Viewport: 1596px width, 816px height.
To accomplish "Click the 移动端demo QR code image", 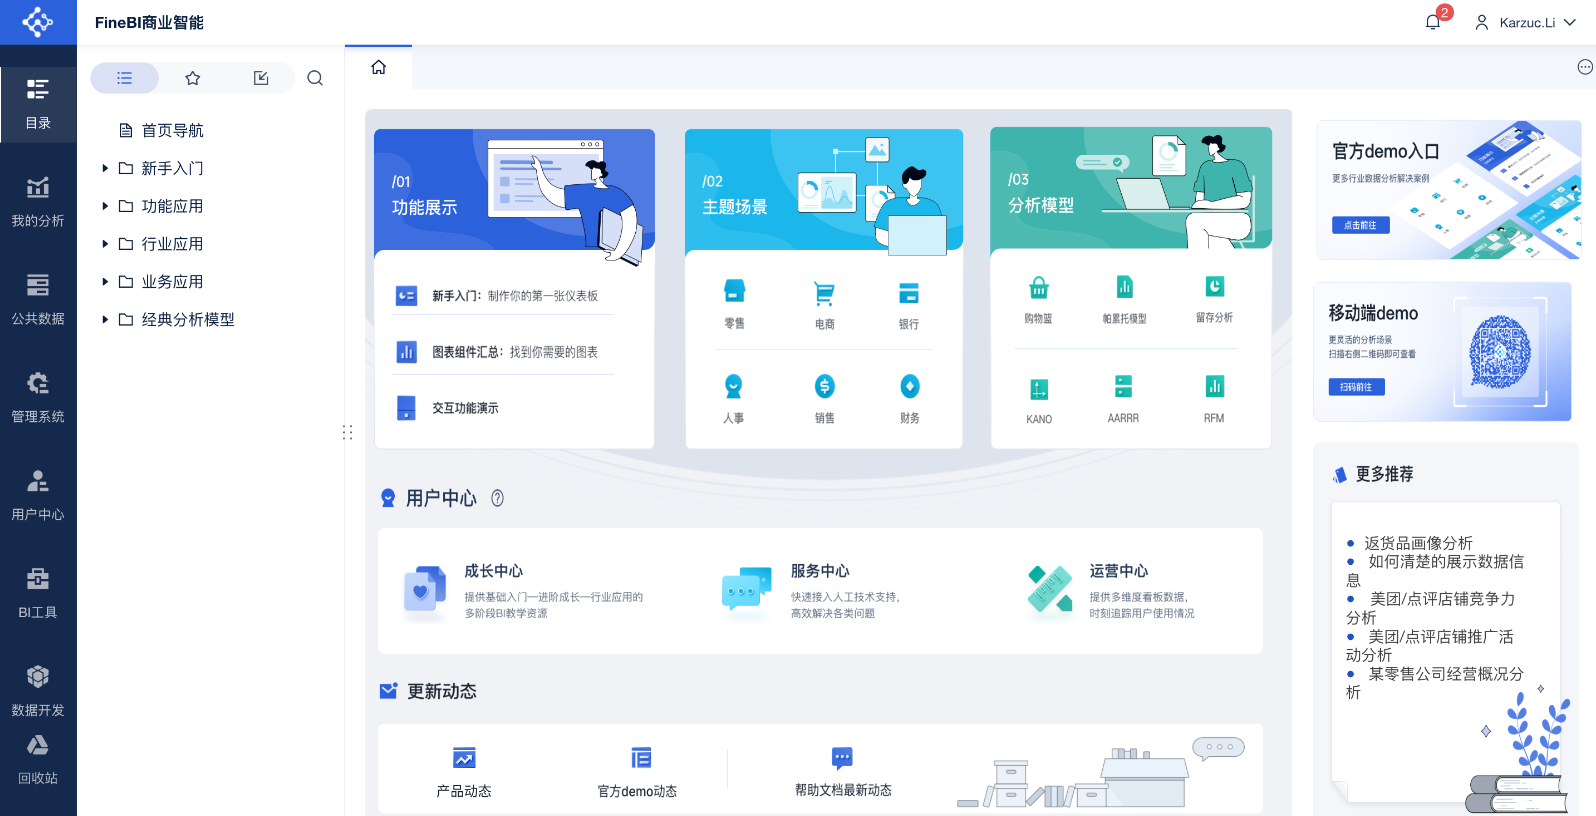I will click(1499, 351).
